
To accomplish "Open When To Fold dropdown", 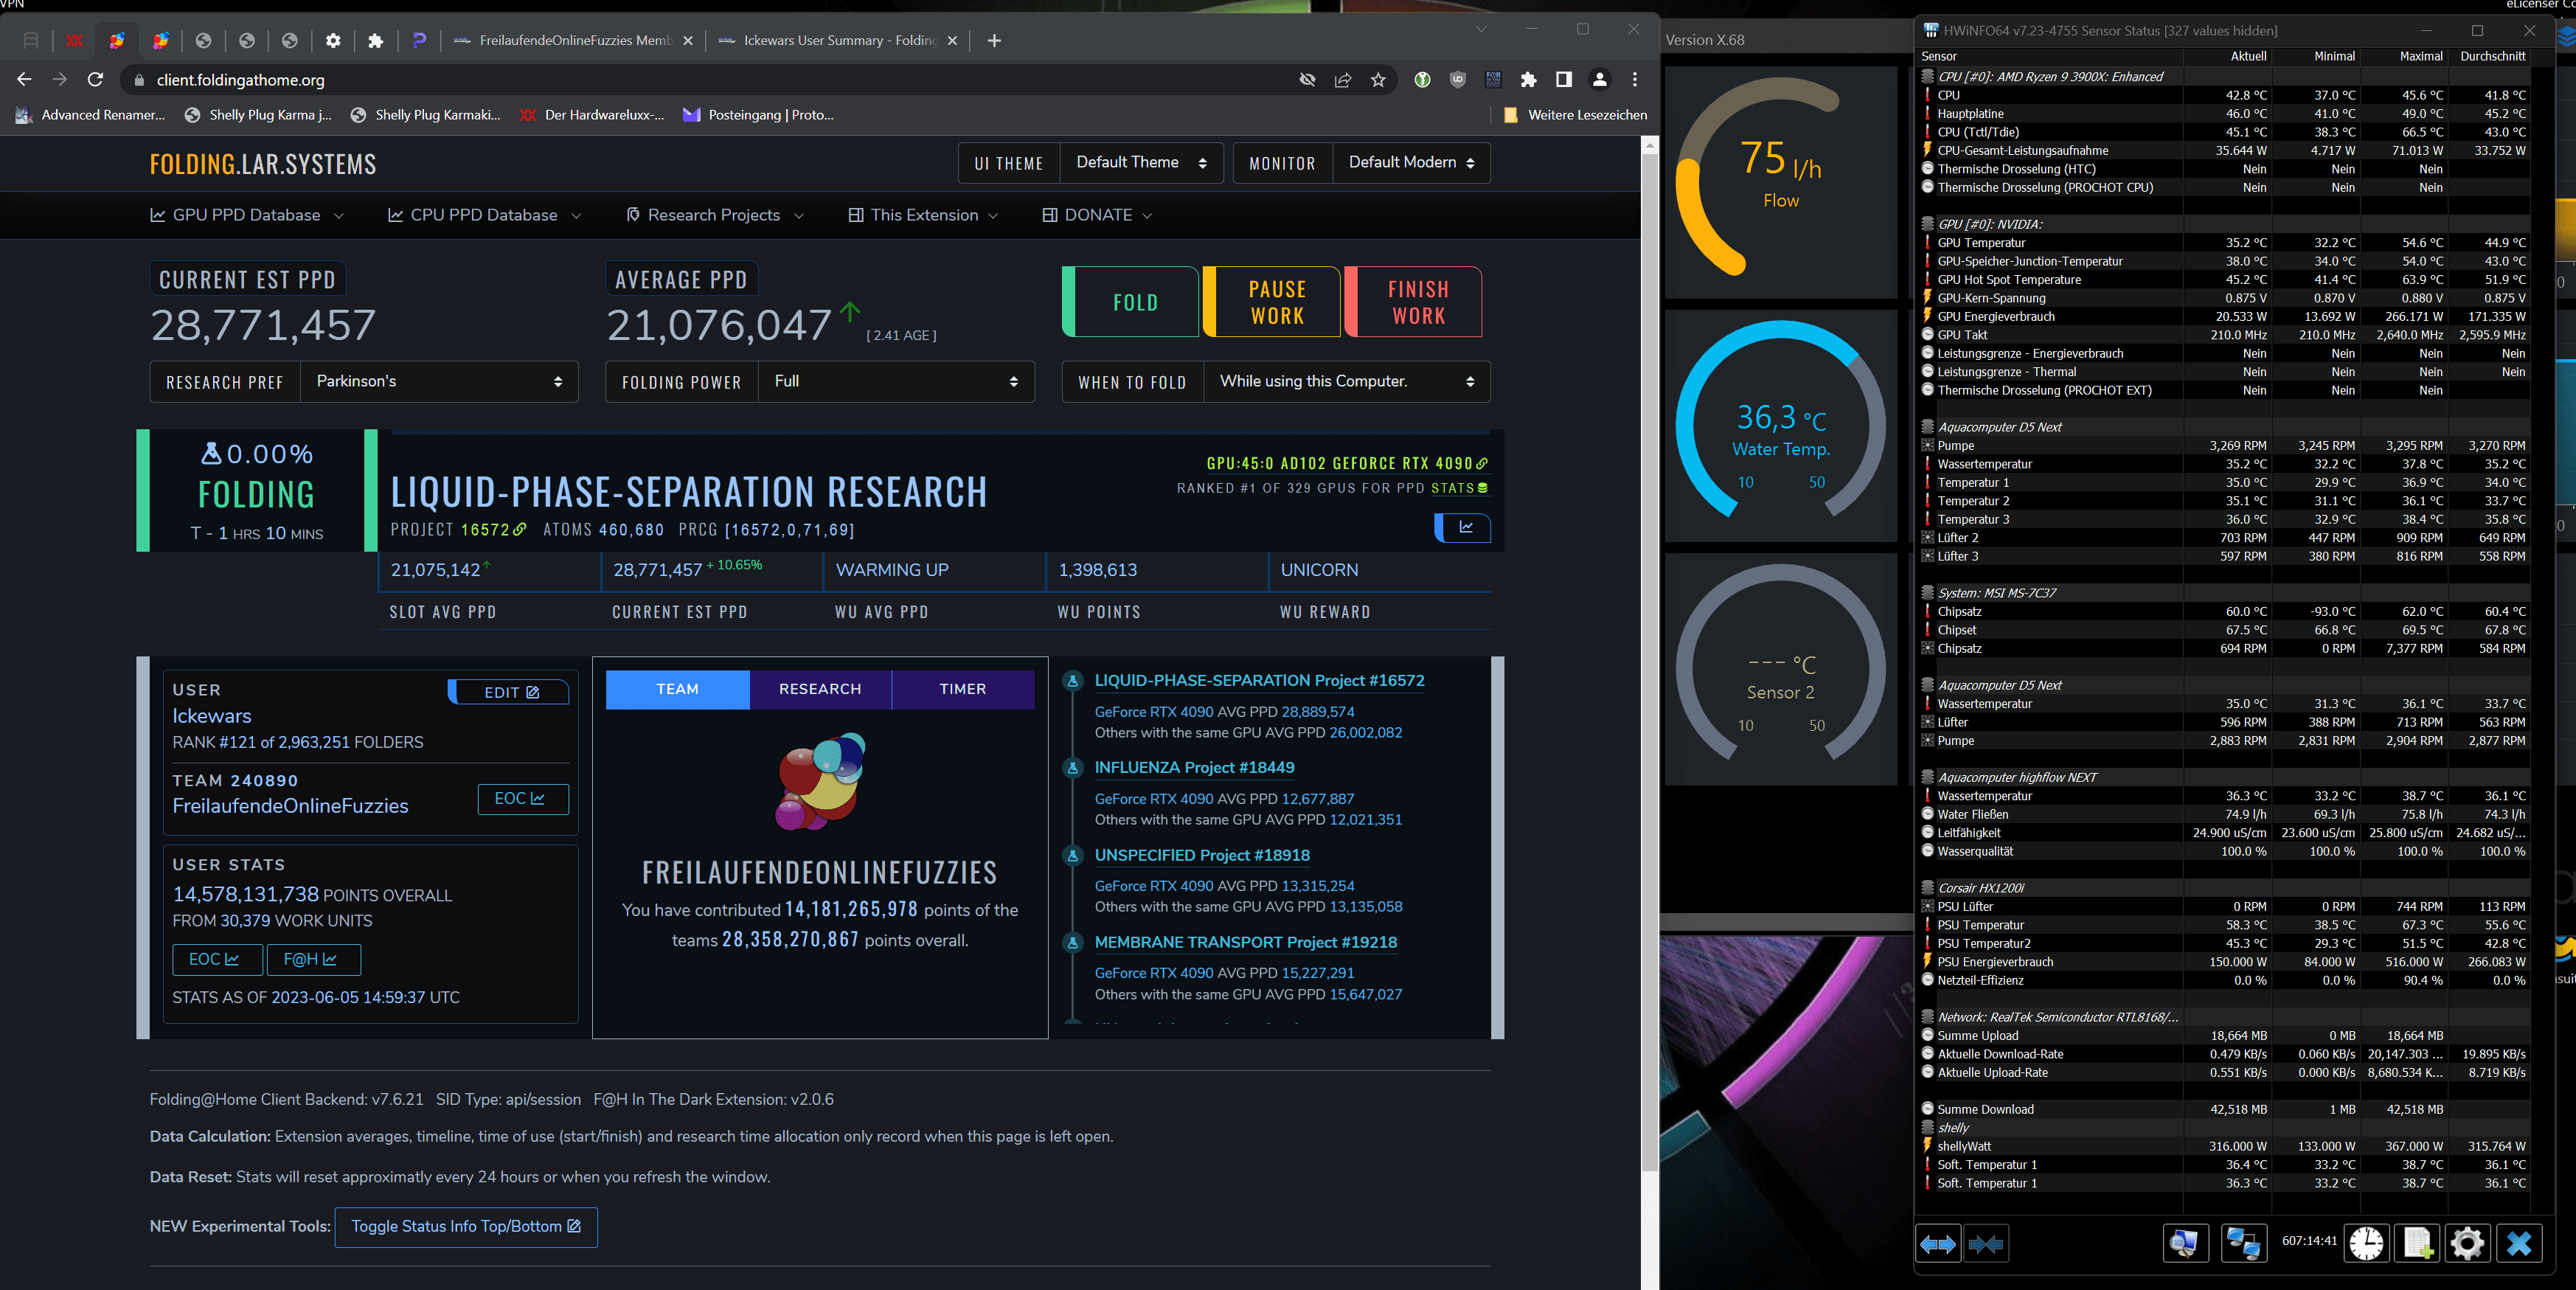I will pyautogui.click(x=1347, y=382).
